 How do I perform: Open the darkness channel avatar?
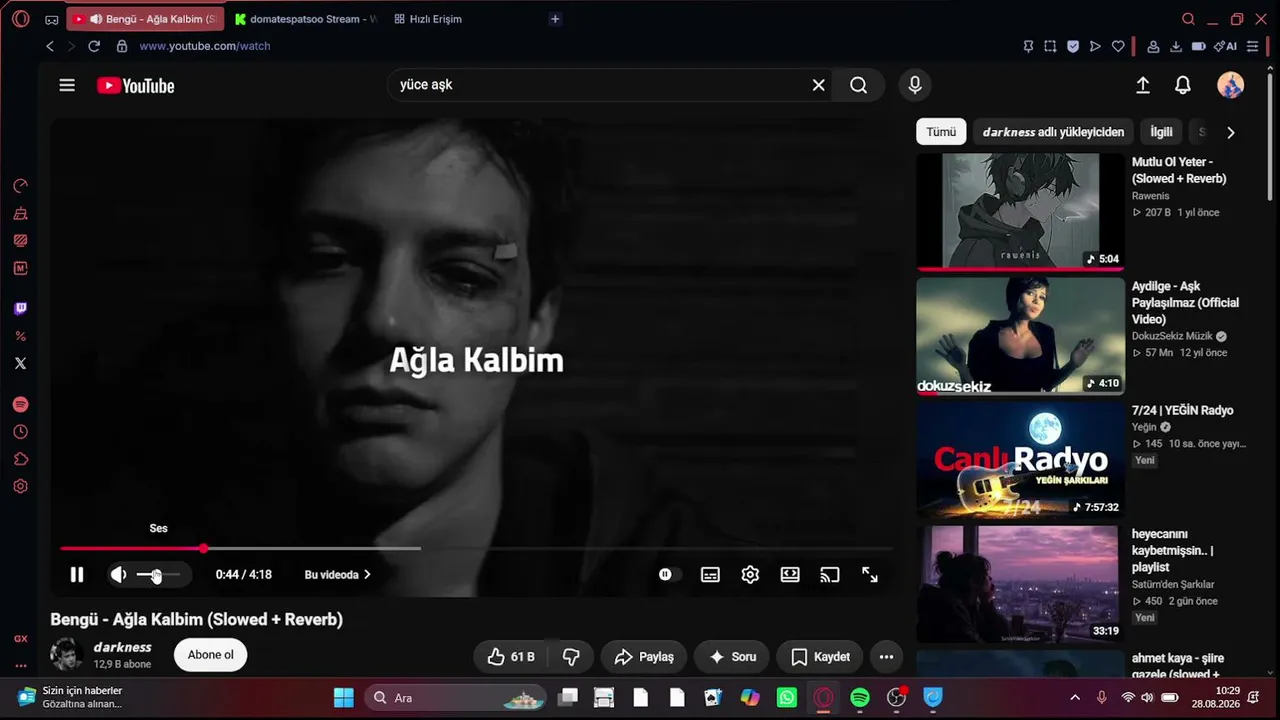(66, 655)
